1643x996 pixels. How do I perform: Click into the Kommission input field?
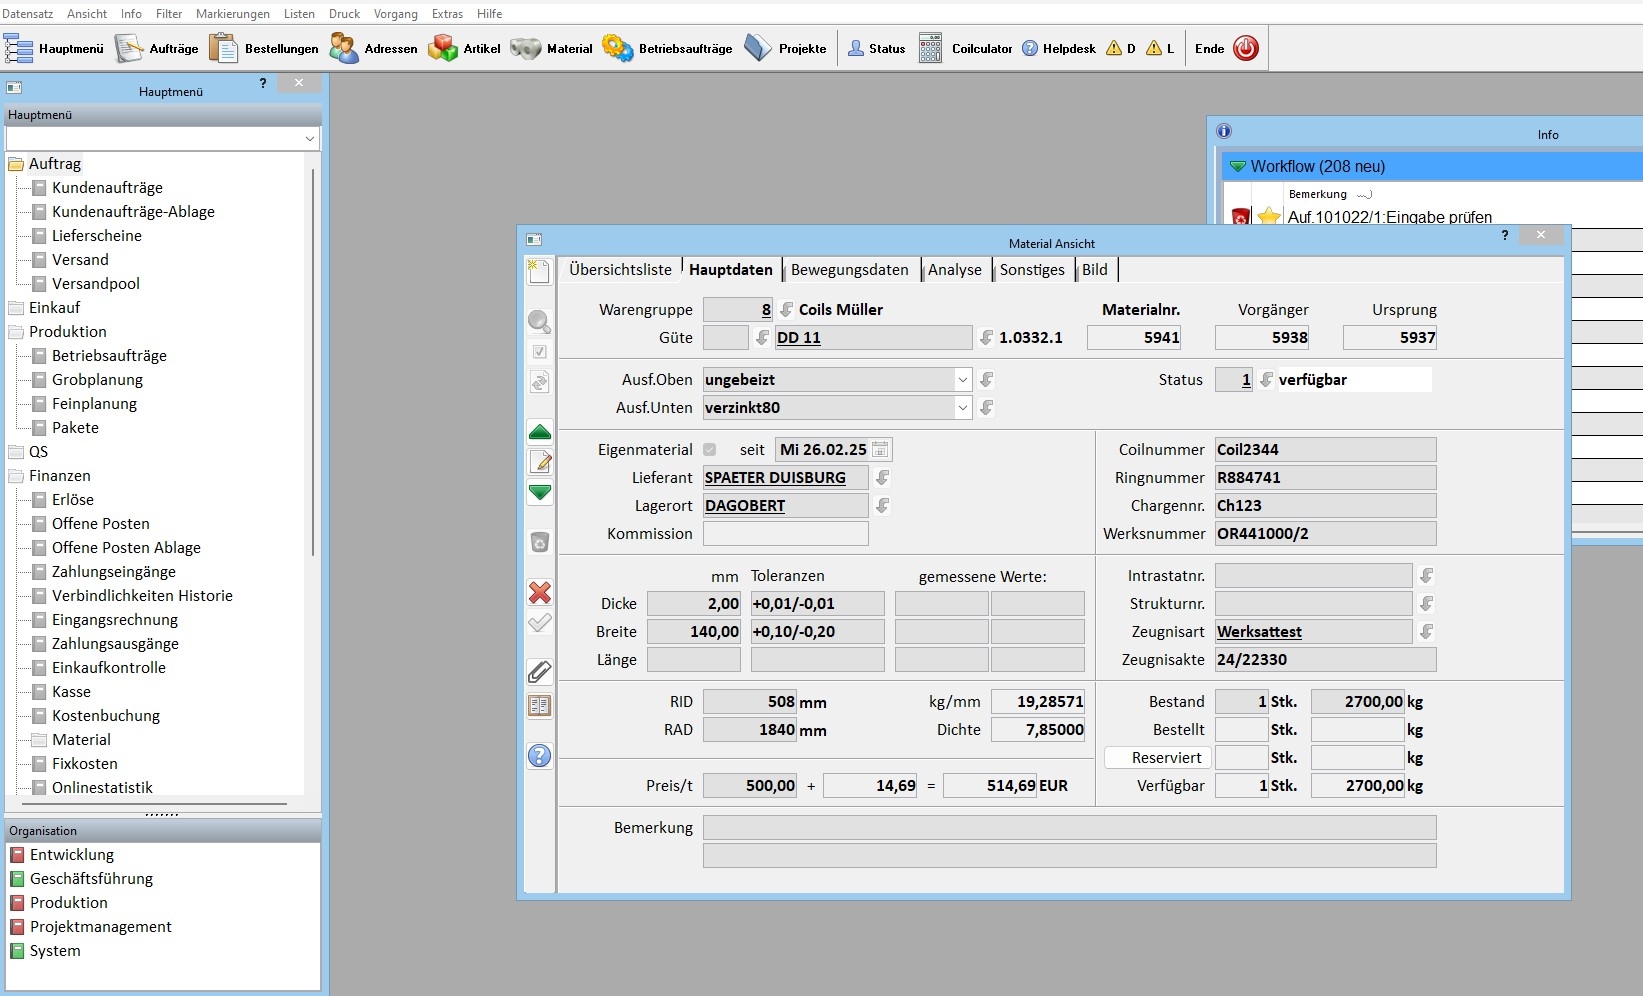(785, 534)
